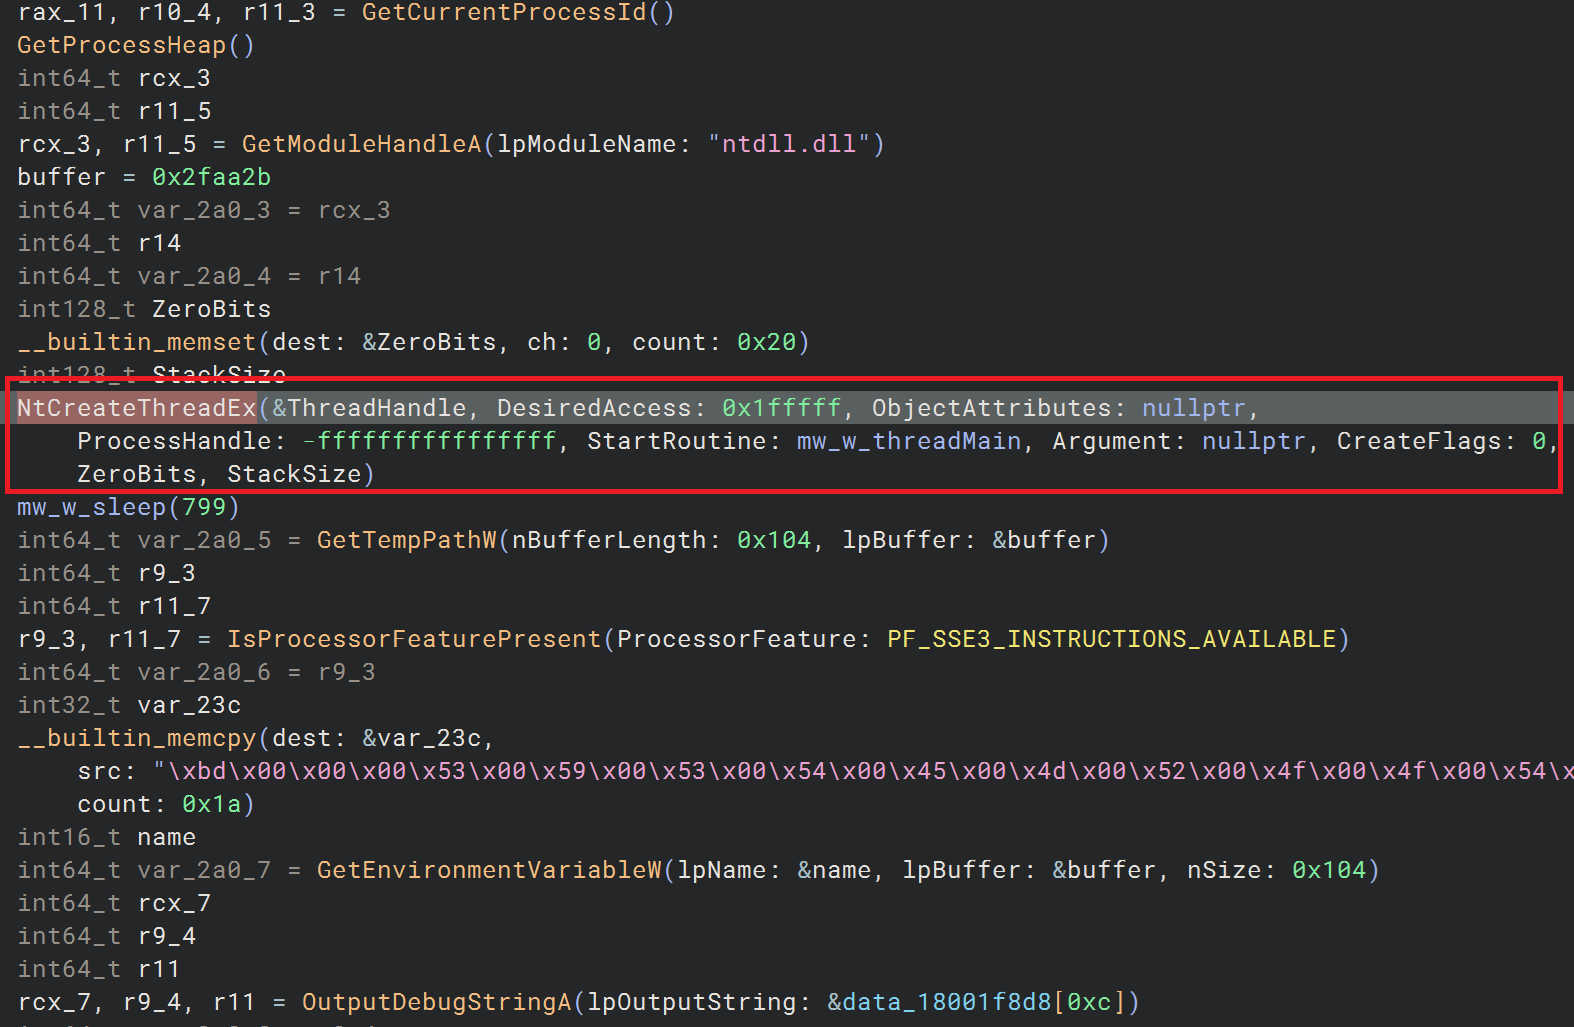1574x1027 pixels.
Task: Click the var_2a0_4 = r14 line
Action: coord(189,276)
